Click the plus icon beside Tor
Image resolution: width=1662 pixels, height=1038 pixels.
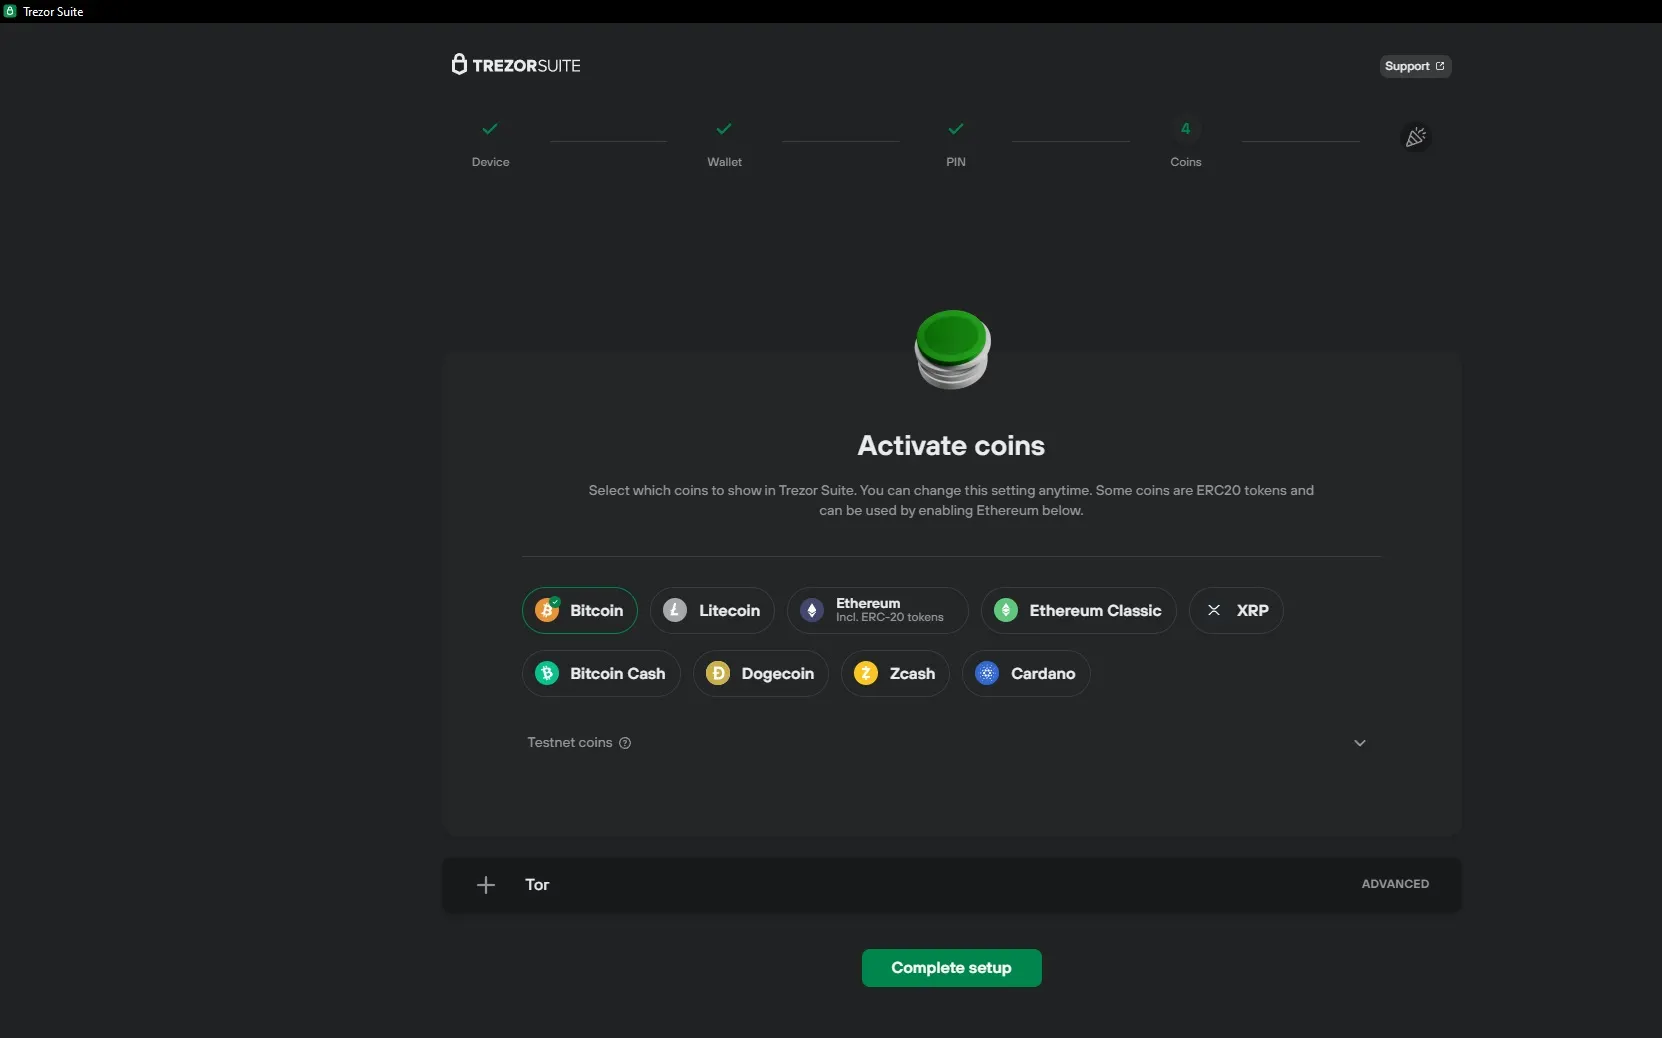click(x=486, y=885)
